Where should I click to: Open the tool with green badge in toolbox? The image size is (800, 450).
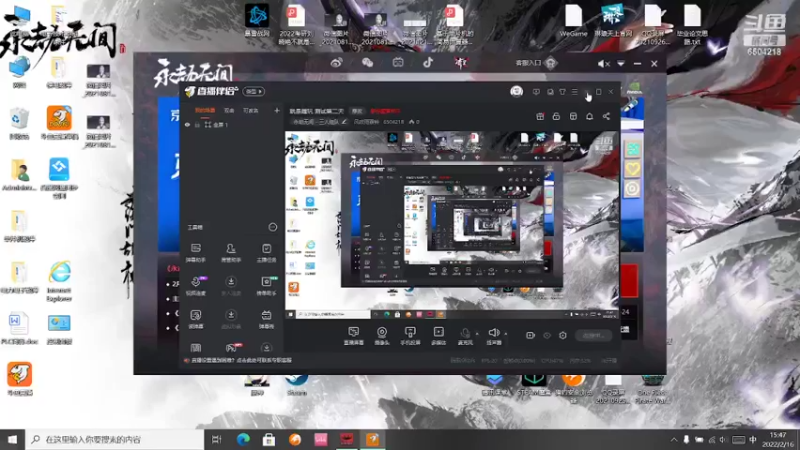pyautogui.click(x=266, y=286)
